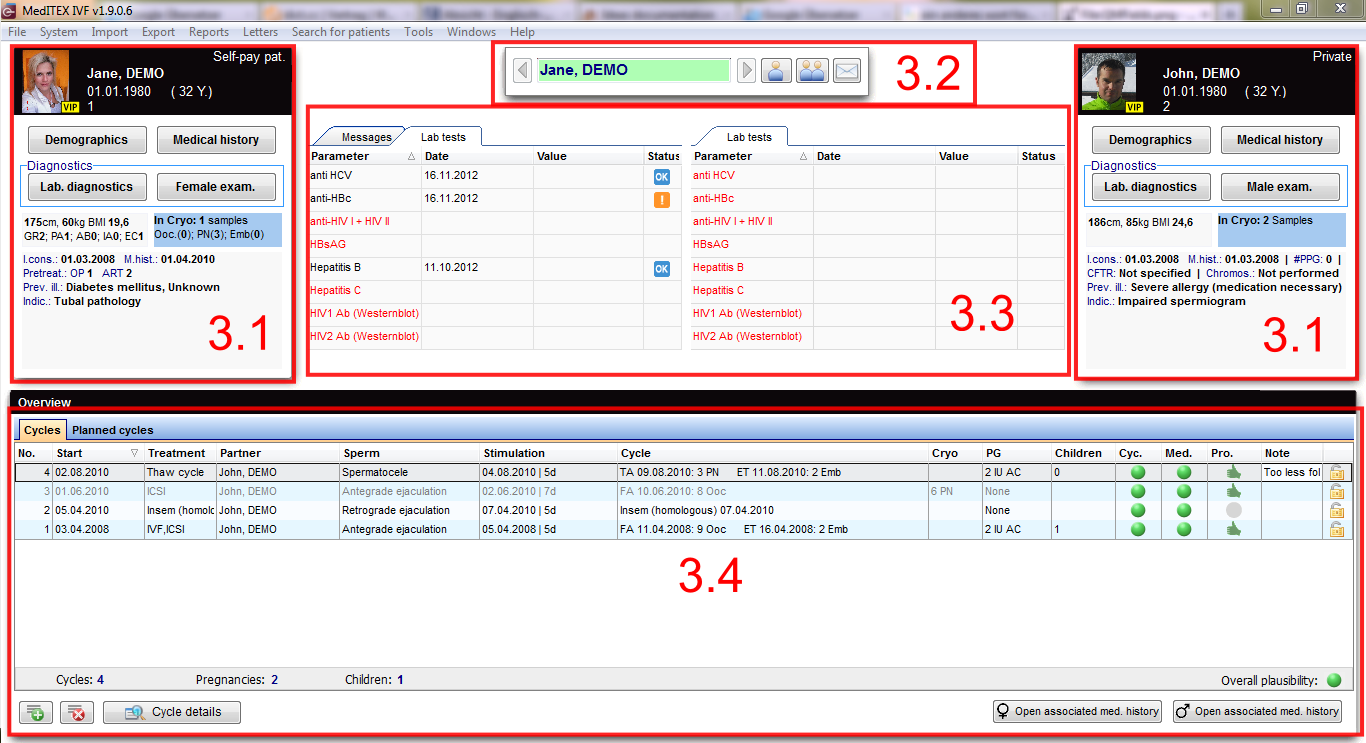Click orange warning status icon for anti-HBc
Viewport: 1366px width, 743px height.
point(662,199)
